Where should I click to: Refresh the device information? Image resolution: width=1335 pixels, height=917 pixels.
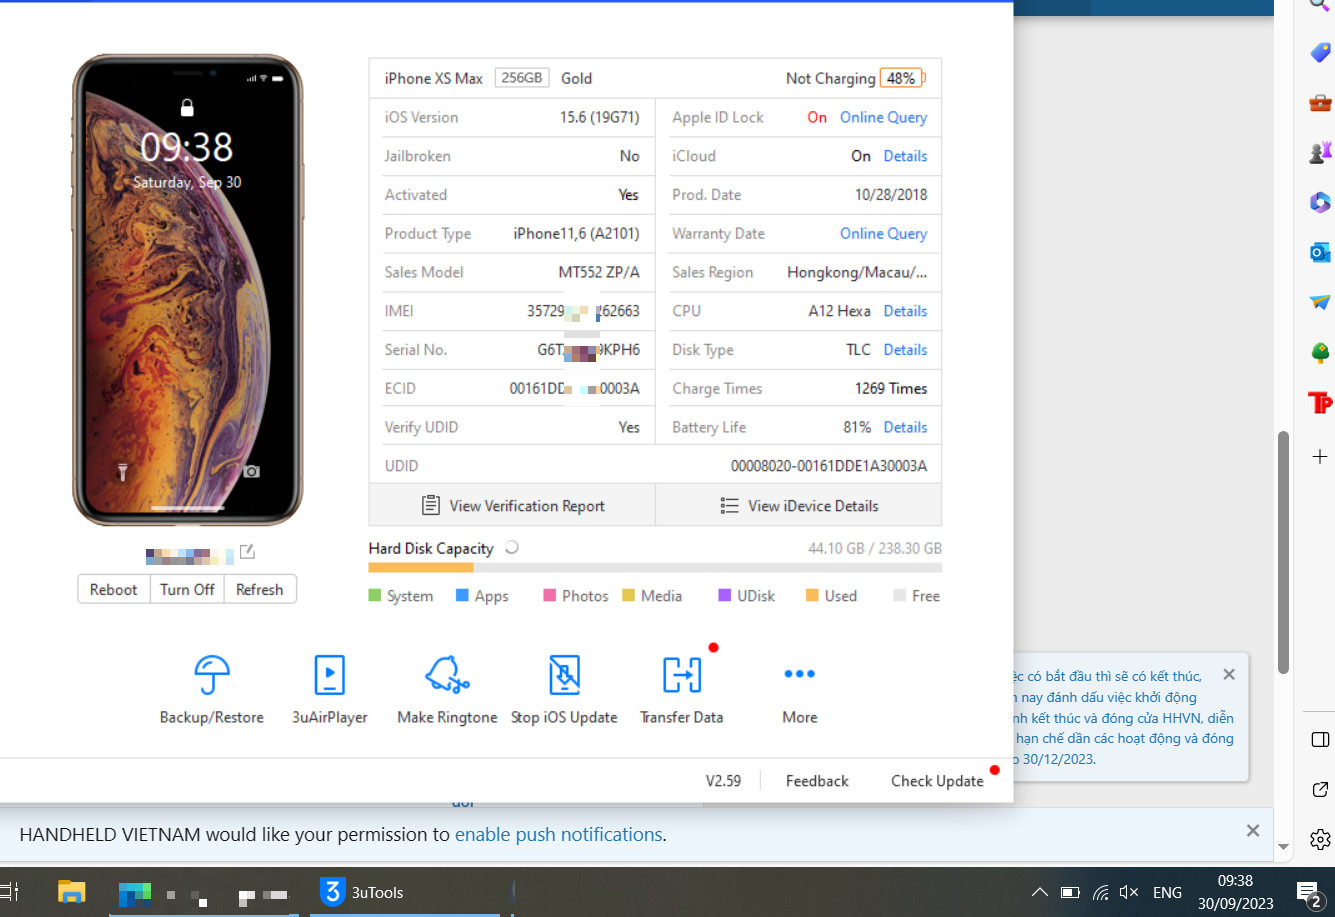point(260,590)
